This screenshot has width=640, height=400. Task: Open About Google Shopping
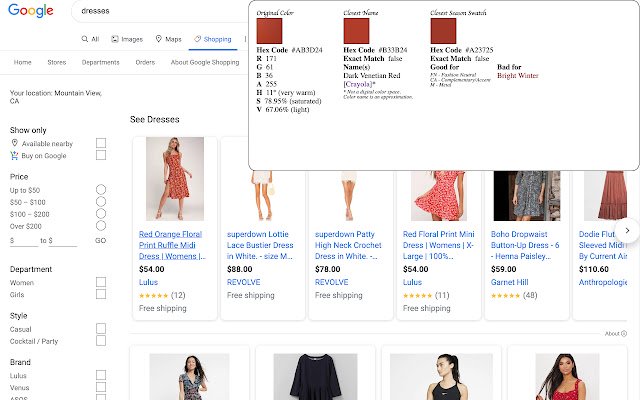point(204,62)
